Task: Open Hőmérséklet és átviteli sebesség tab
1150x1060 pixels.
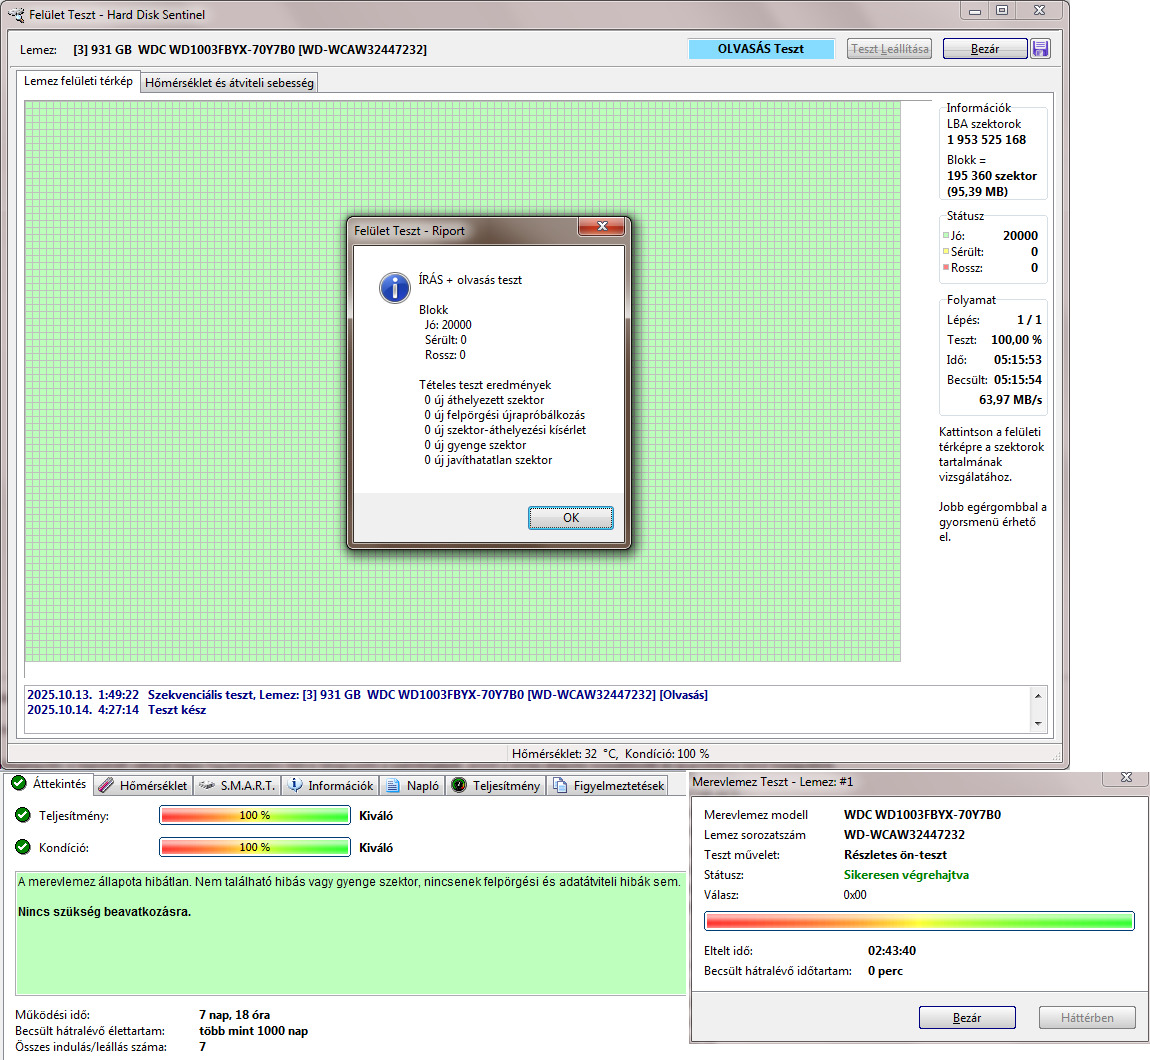Action: coord(229,83)
